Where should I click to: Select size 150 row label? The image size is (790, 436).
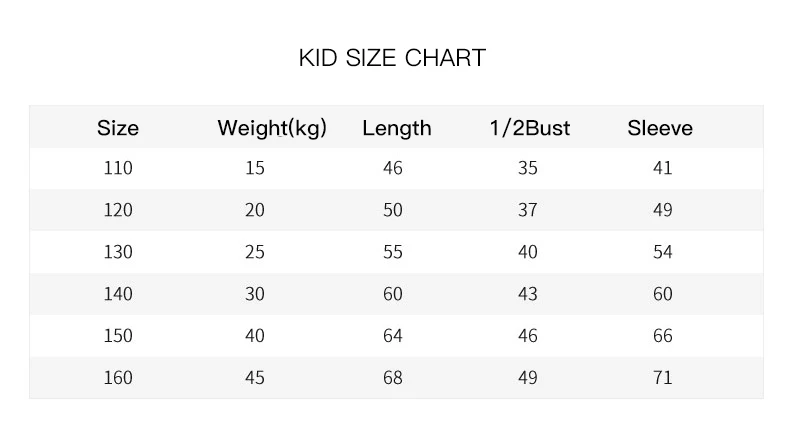pos(118,336)
